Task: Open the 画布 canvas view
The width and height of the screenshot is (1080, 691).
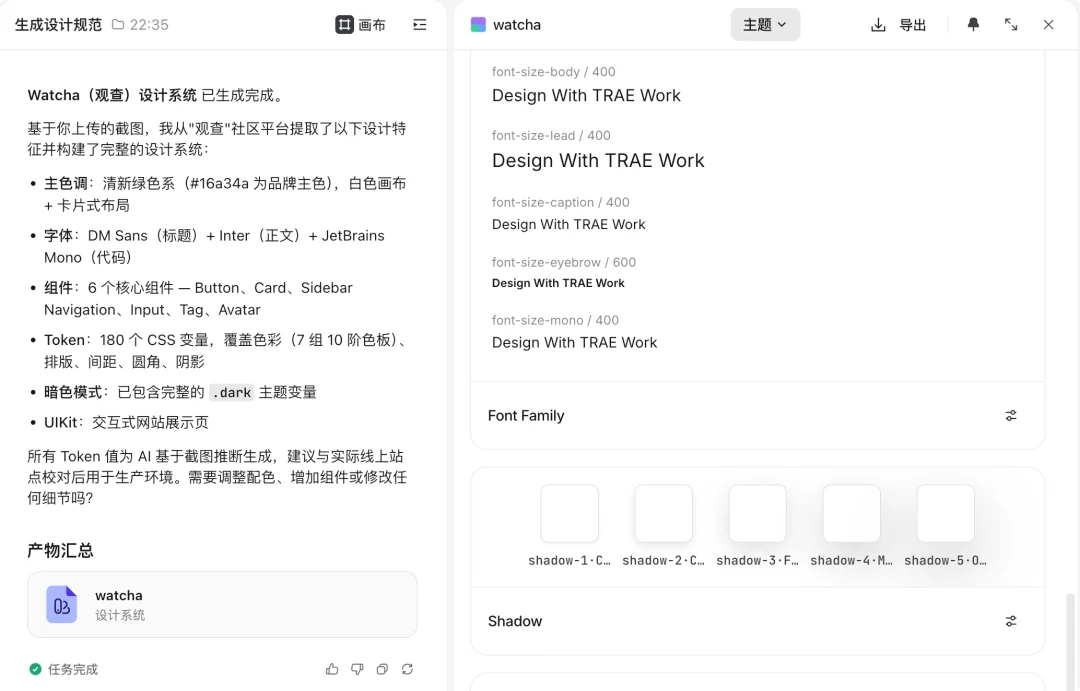Action: [360, 25]
